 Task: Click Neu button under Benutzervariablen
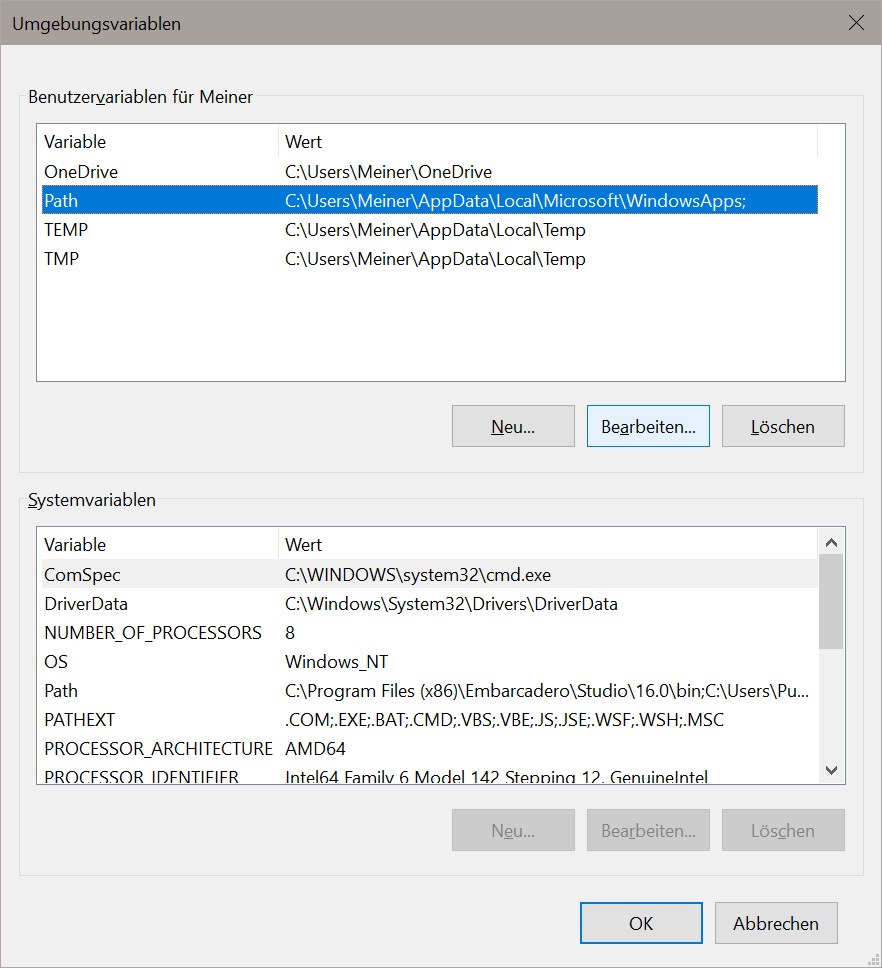pos(513,426)
